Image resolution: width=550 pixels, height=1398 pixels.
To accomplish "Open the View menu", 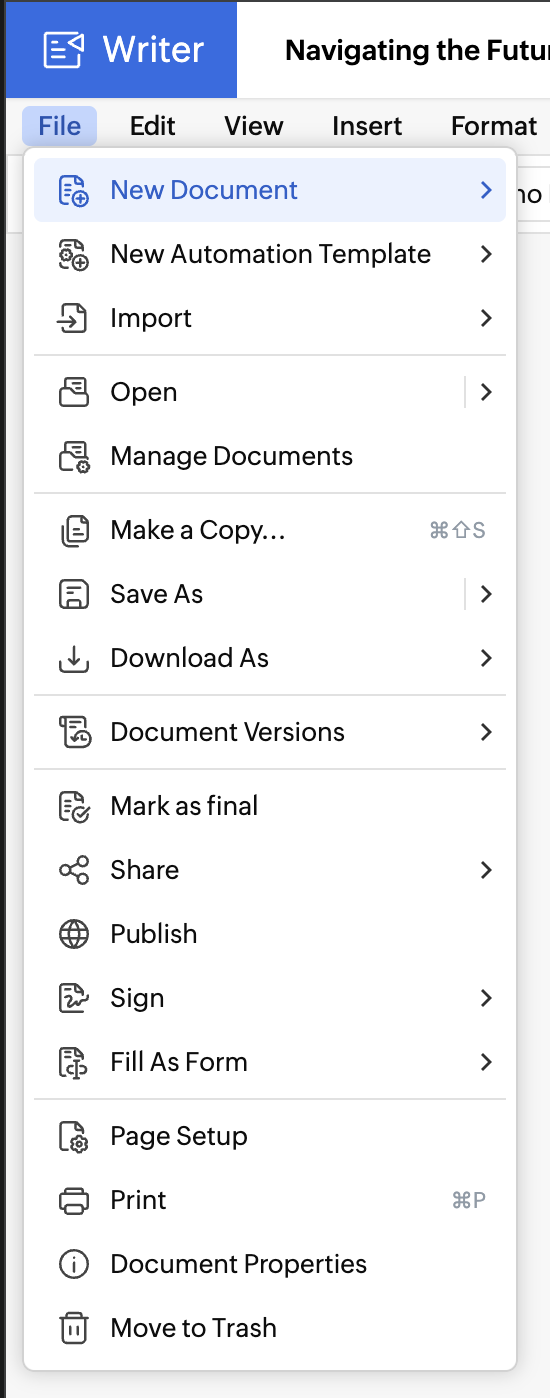I will click(253, 126).
